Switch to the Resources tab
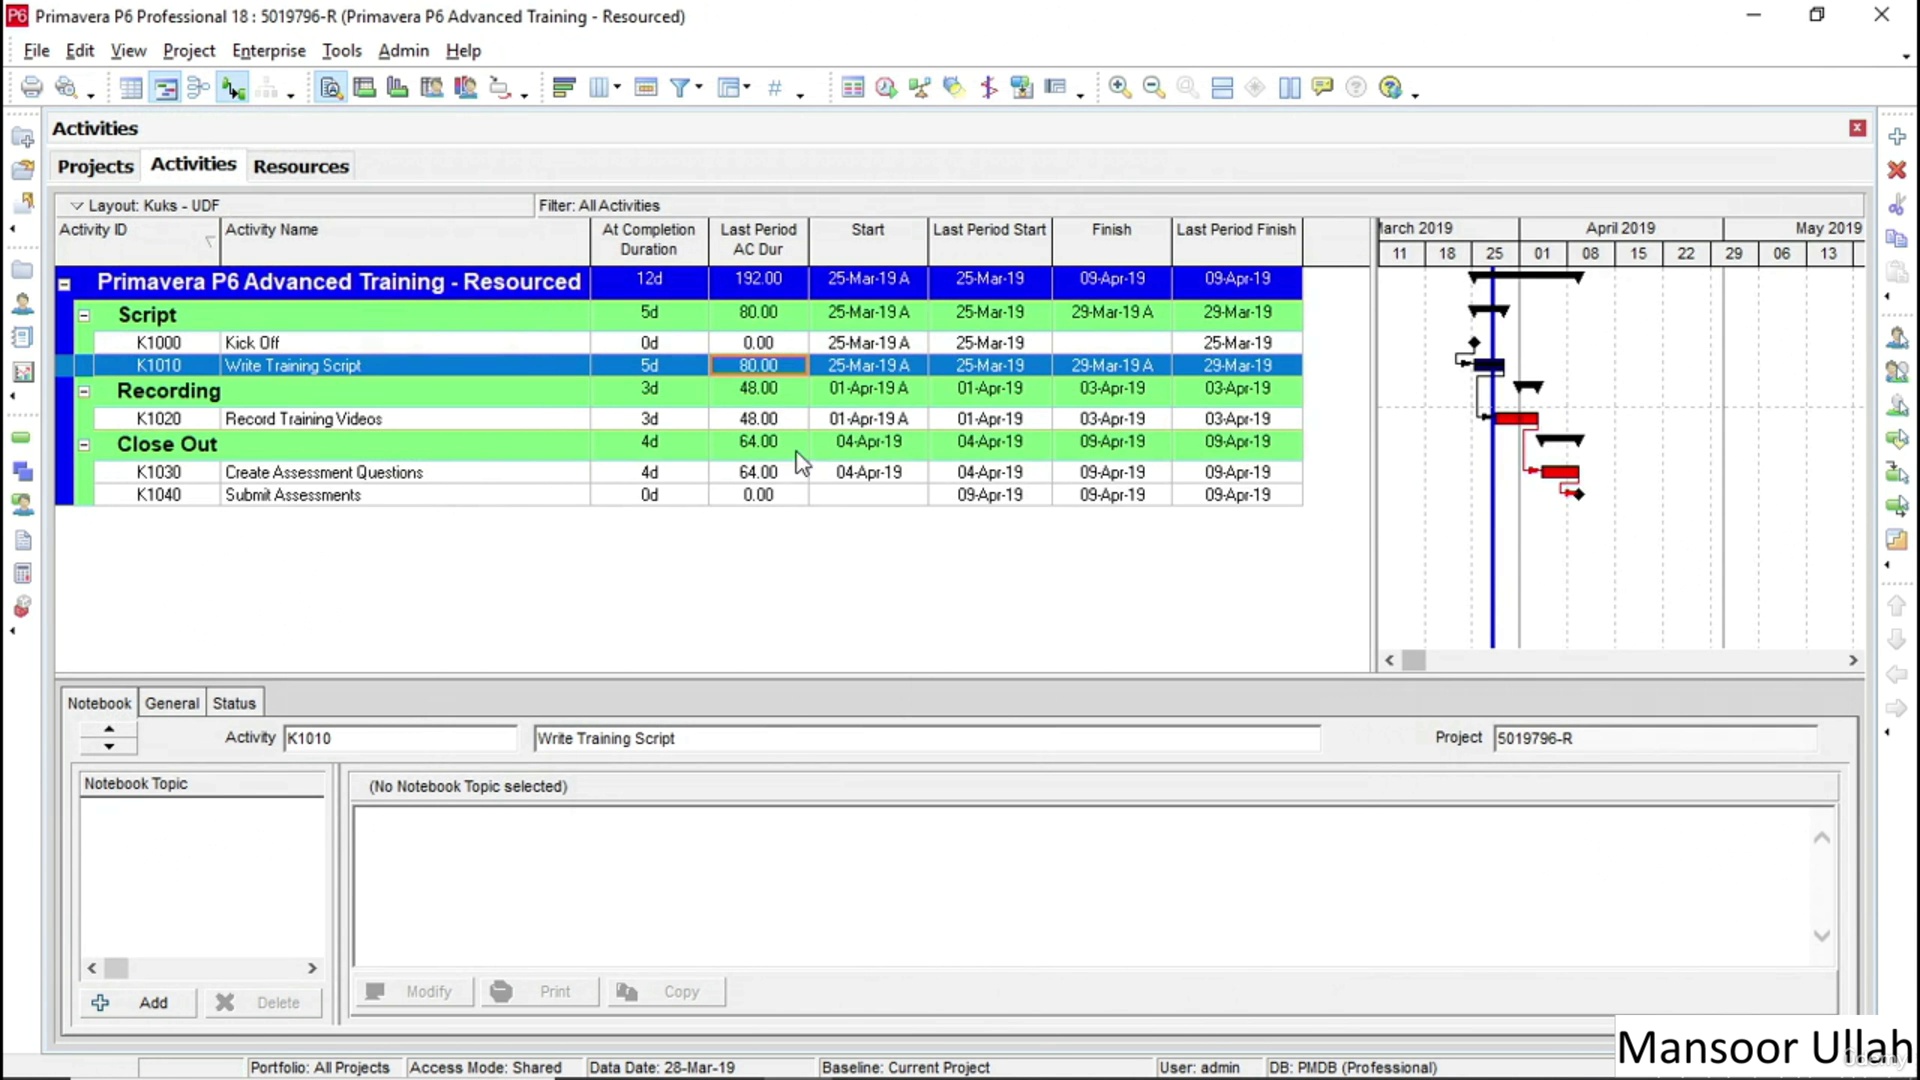 pyautogui.click(x=301, y=166)
